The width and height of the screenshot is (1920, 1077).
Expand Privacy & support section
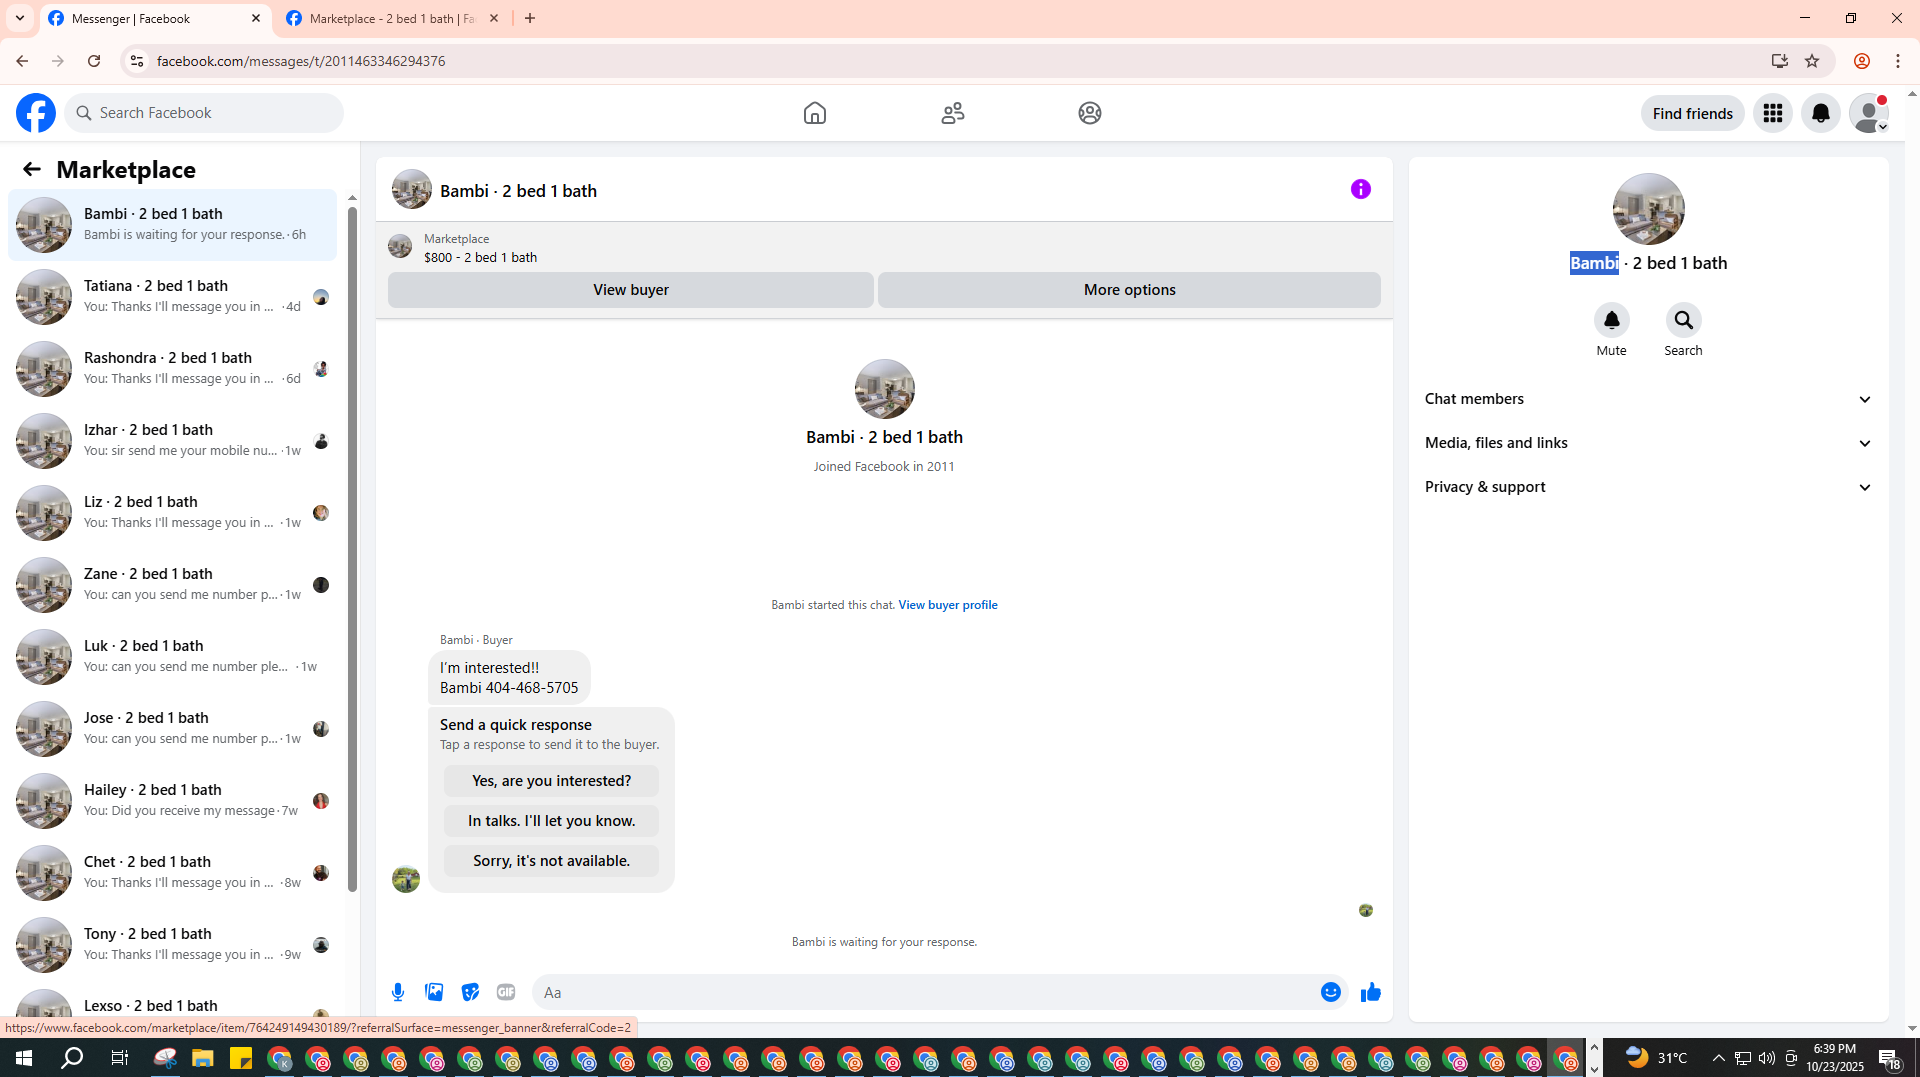(x=1648, y=487)
